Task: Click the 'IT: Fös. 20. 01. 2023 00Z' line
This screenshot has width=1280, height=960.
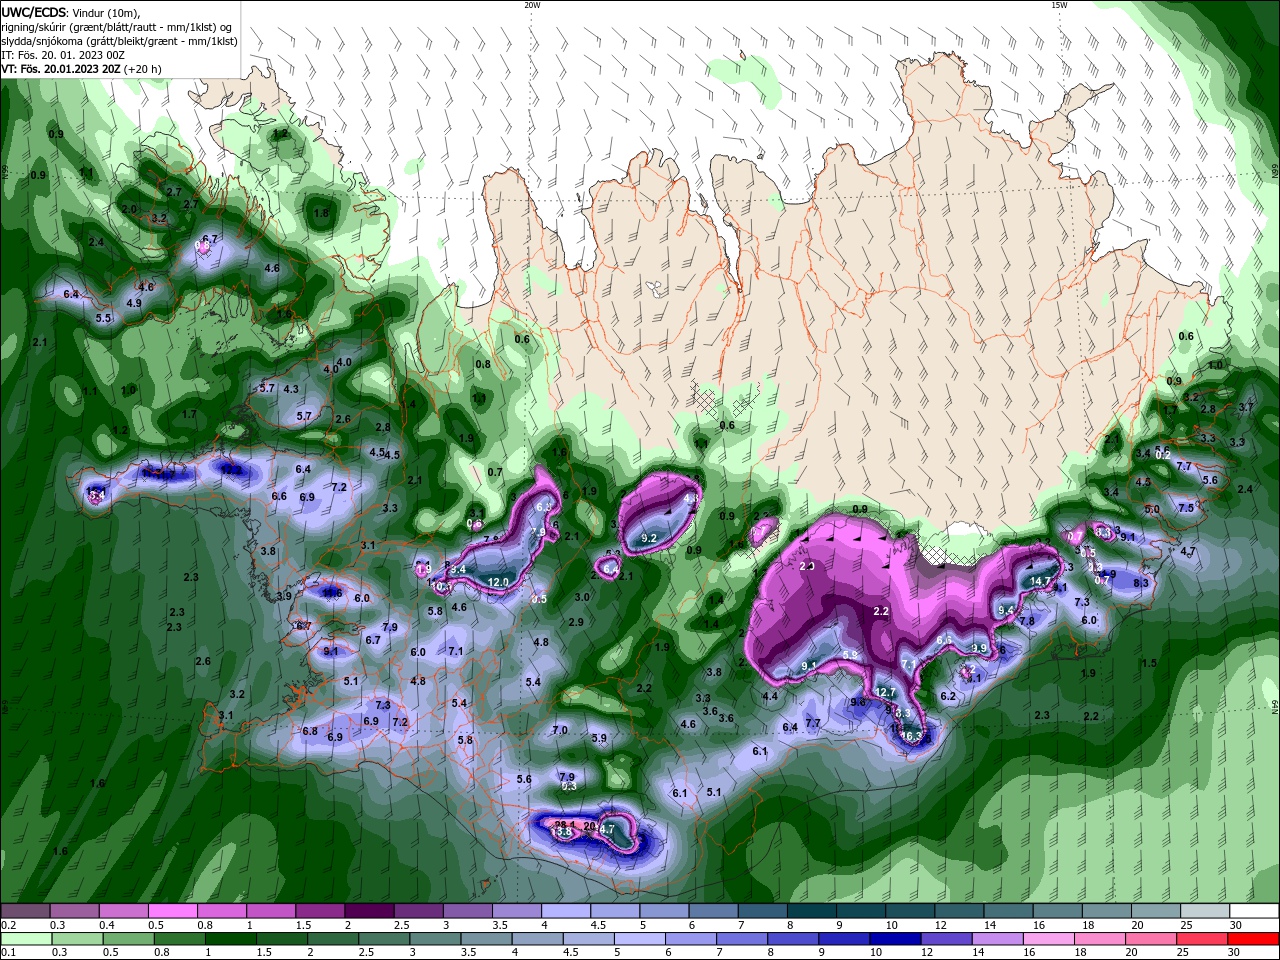Action: (62, 55)
